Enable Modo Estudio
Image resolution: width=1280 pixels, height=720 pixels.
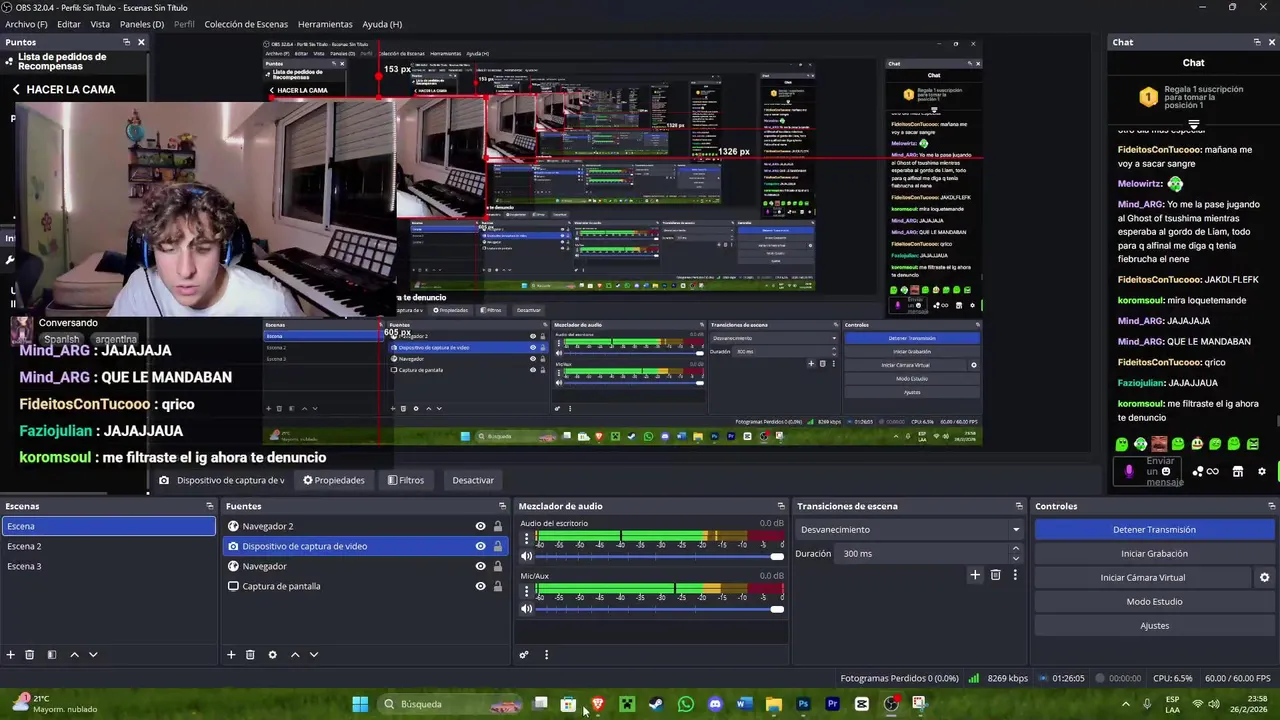pos(1154,601)
